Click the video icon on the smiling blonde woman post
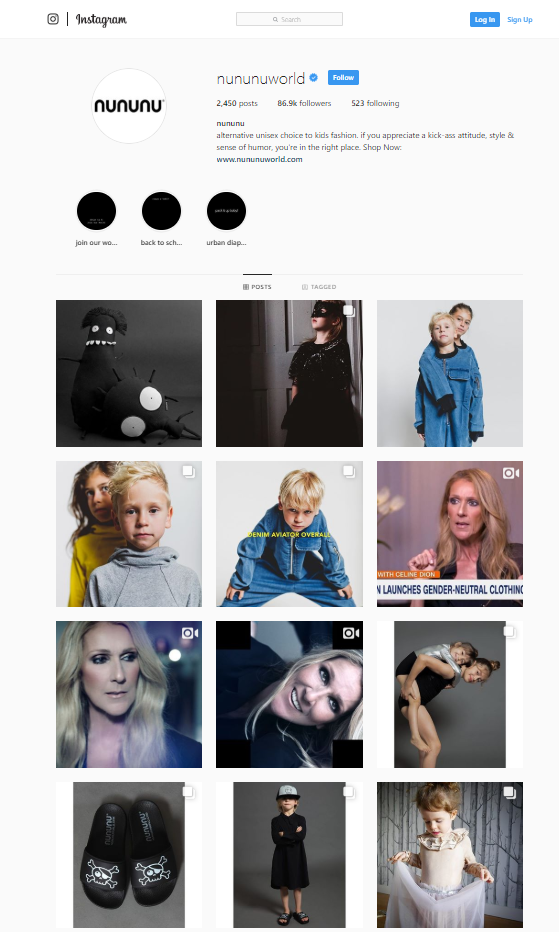This screenshot has height=932, width=559. [x=350, y=633]
